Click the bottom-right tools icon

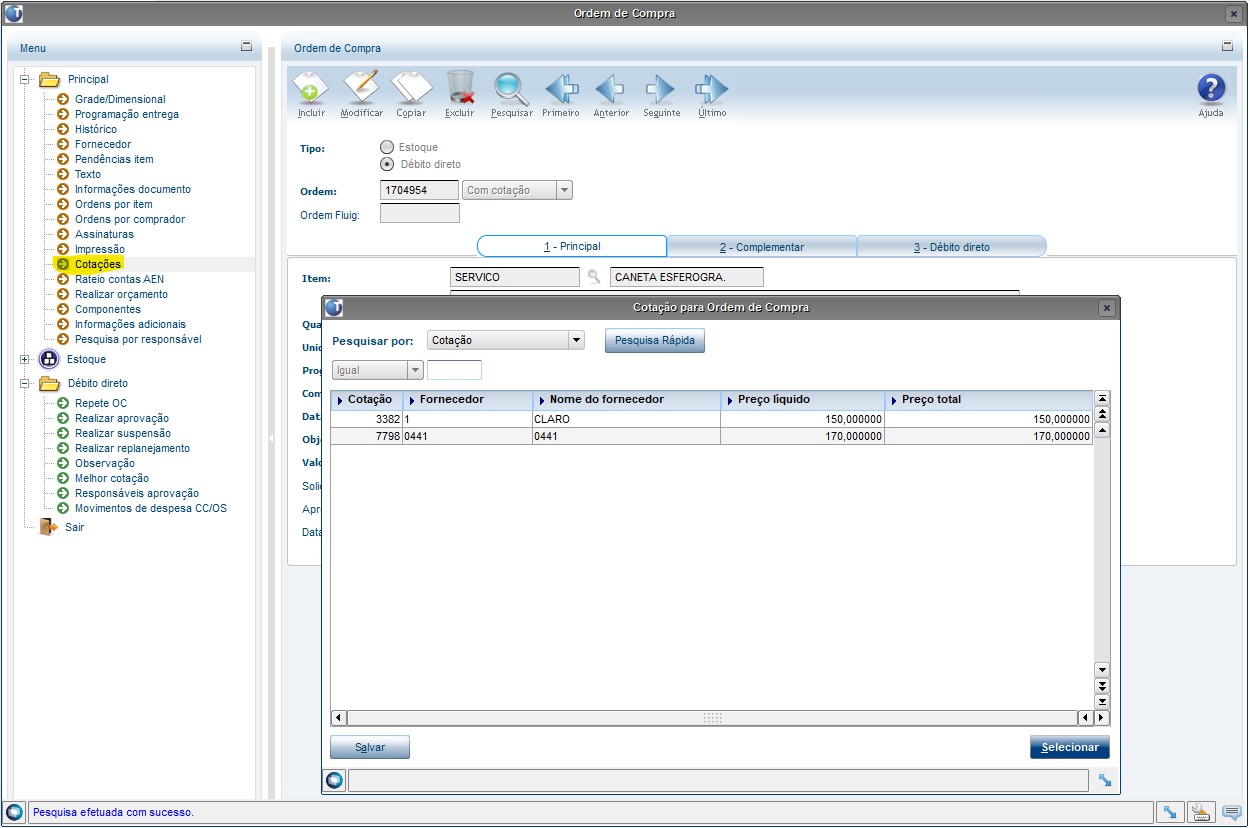[x=1201, y=812]
